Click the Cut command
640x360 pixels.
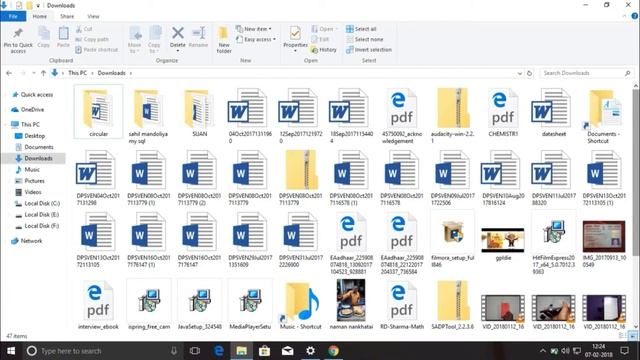pyautogui.click(x=84, y=29)
